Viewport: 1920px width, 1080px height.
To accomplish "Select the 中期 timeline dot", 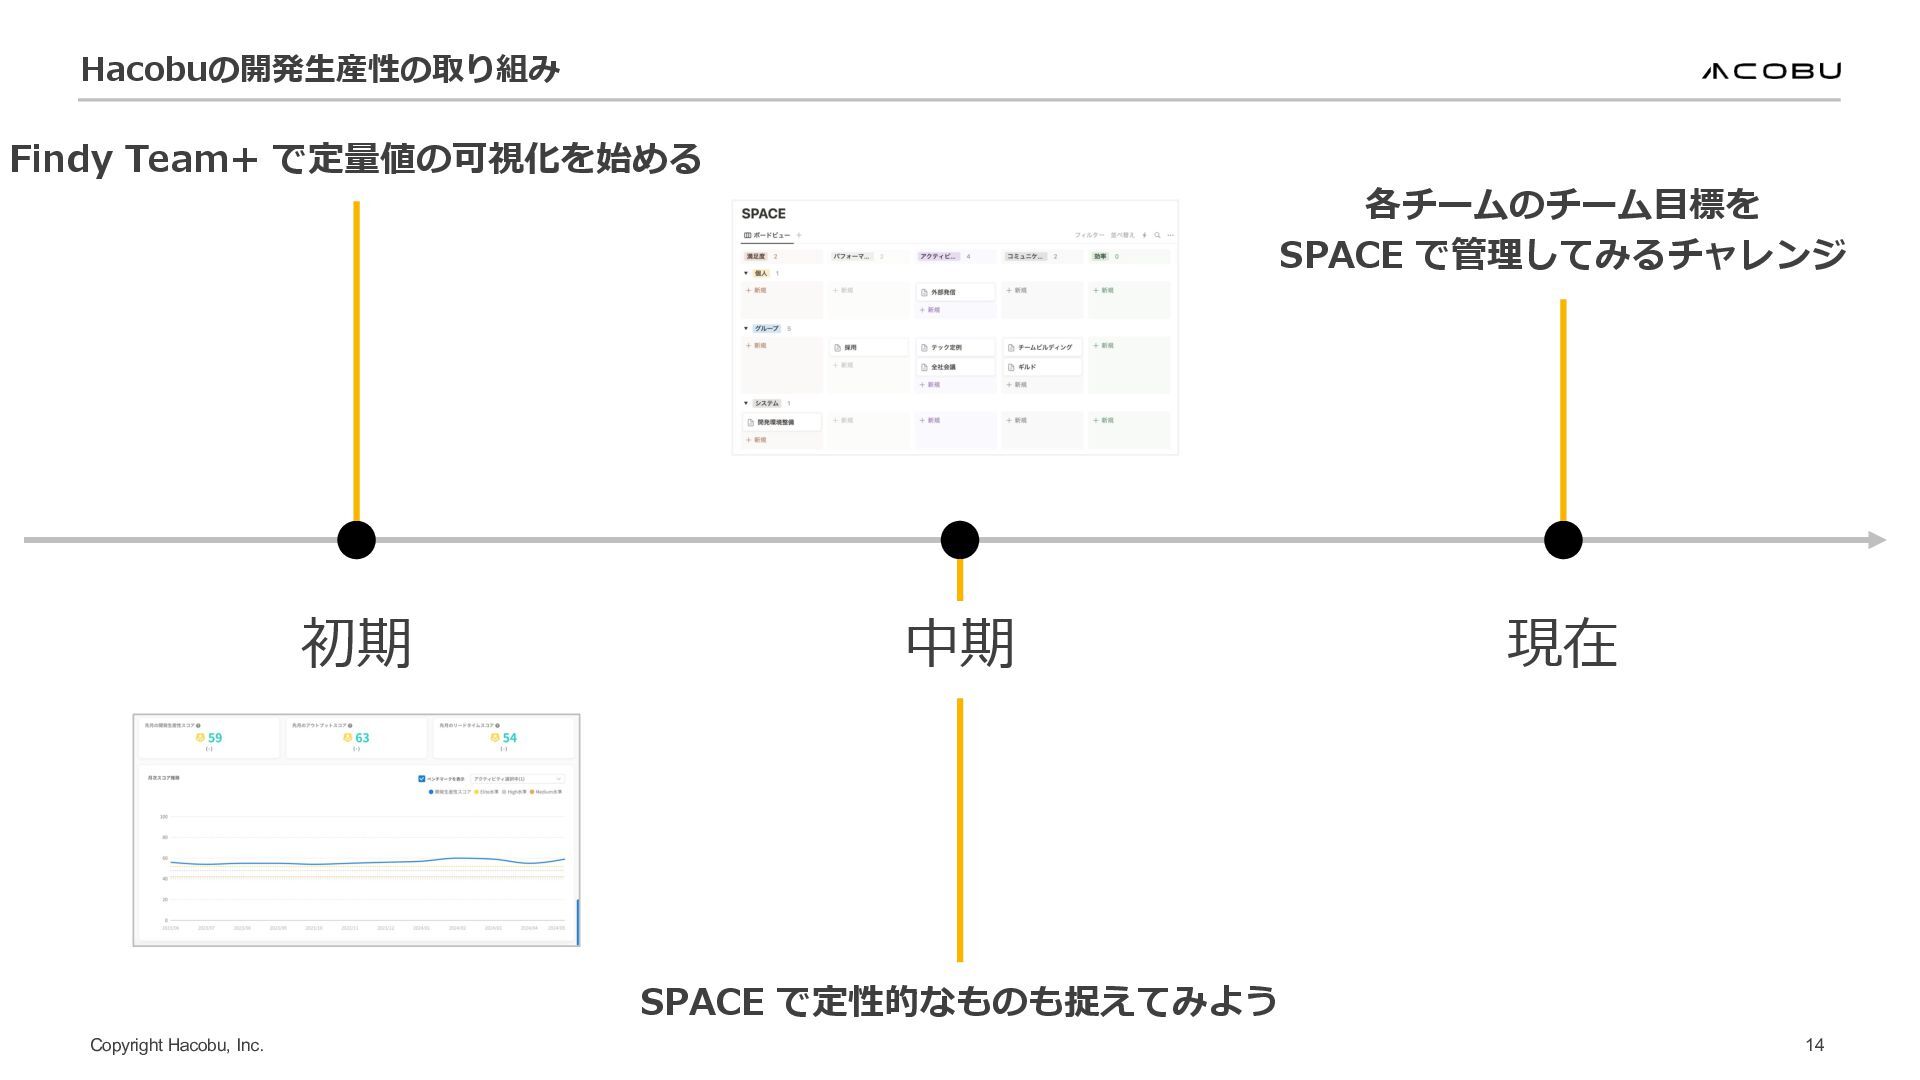I will [x=960, y=540].
